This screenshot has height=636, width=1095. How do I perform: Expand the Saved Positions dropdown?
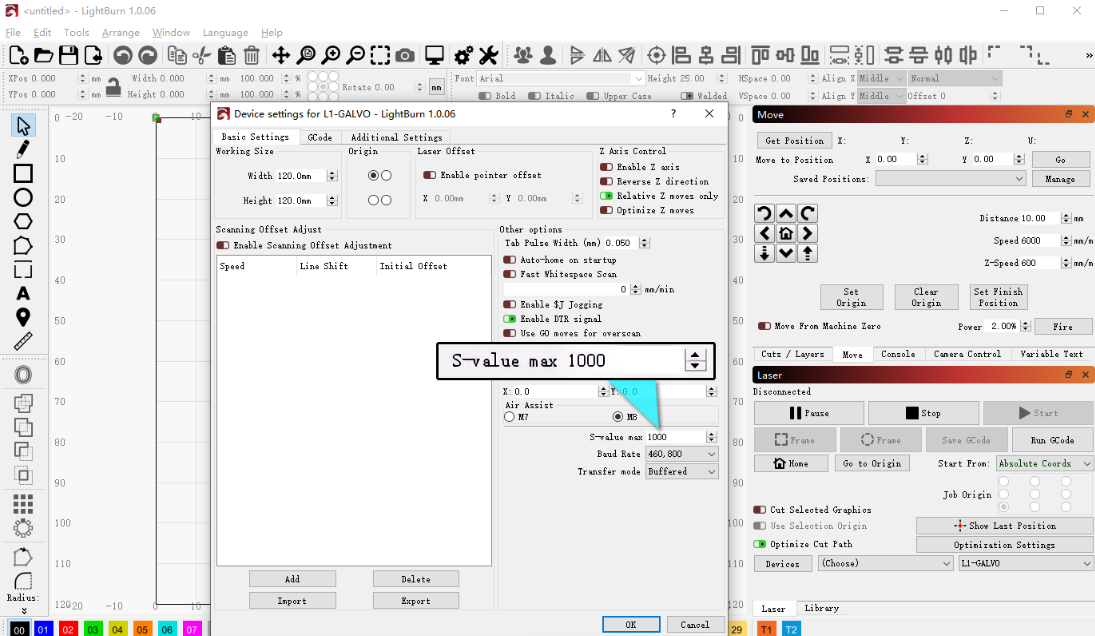coord(950,179)
